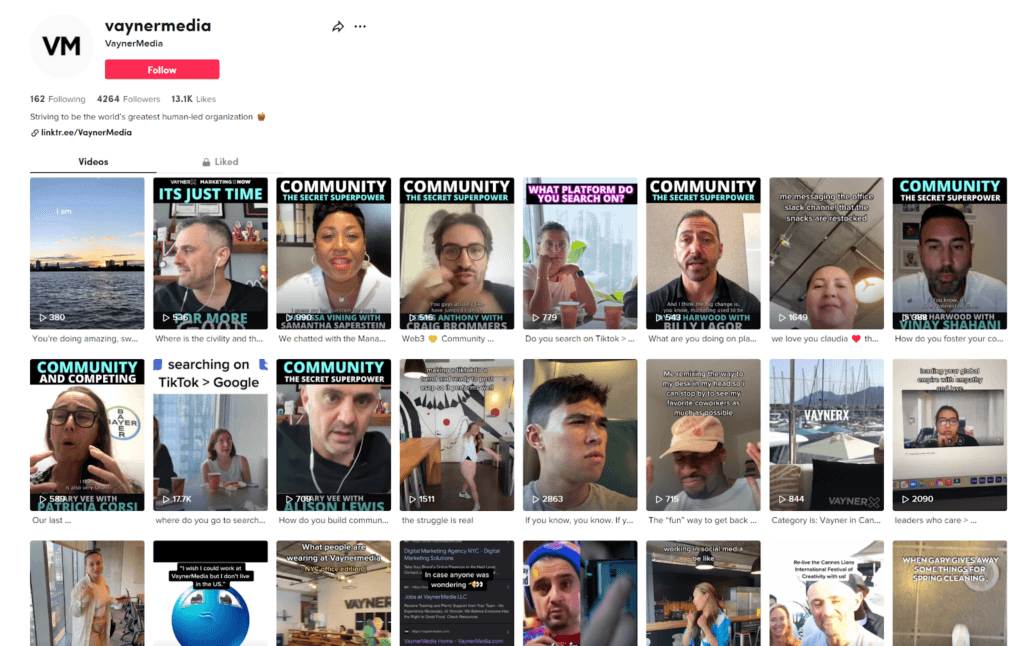The image size is (1024, 646).
Task: Click caption 'Do you search on Tiktok > ...'
Action: 579,339
